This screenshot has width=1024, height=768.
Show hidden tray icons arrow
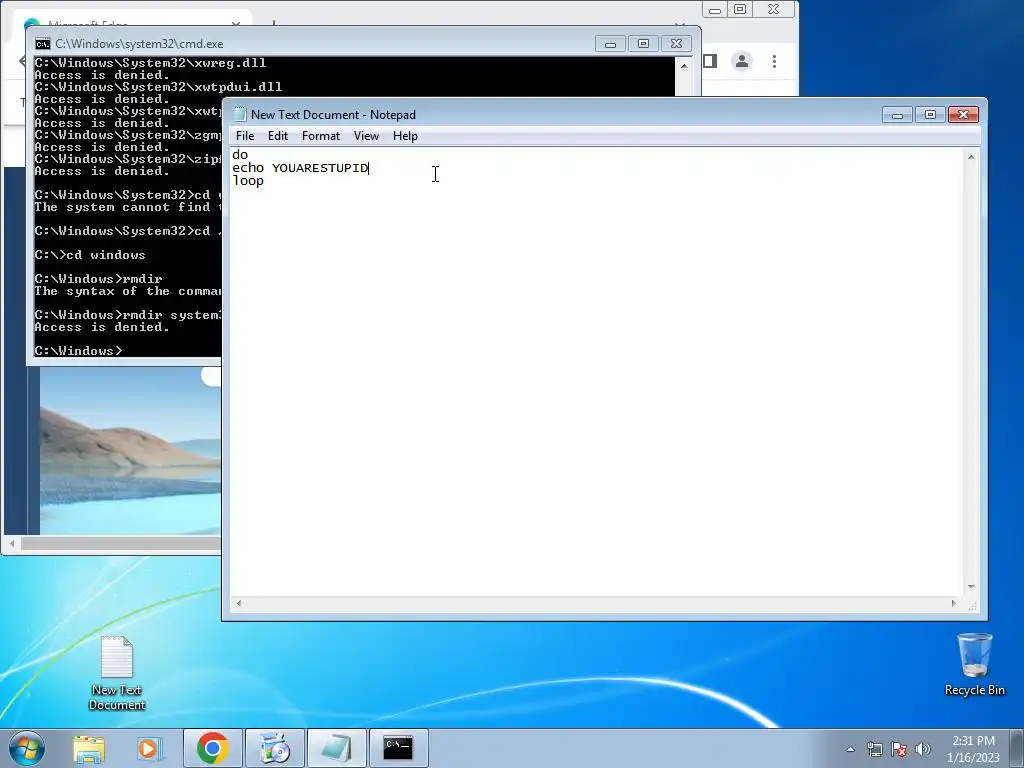pos(850,749)
